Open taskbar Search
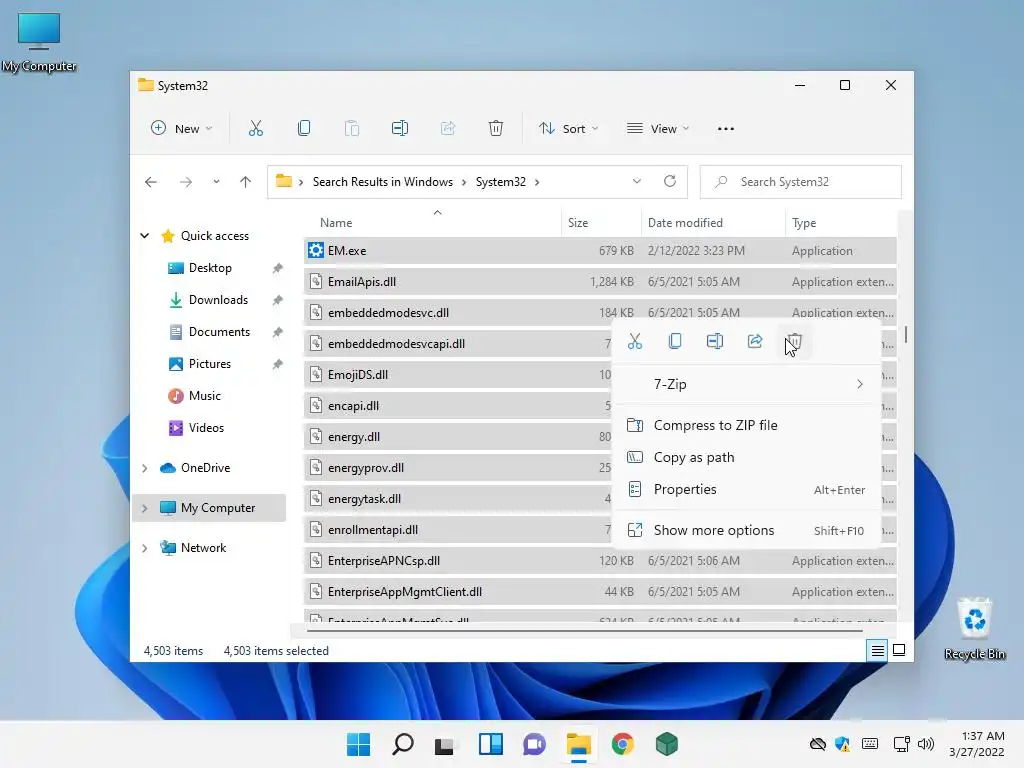The height and width of the screenshot is (768, 1024). 402,744
